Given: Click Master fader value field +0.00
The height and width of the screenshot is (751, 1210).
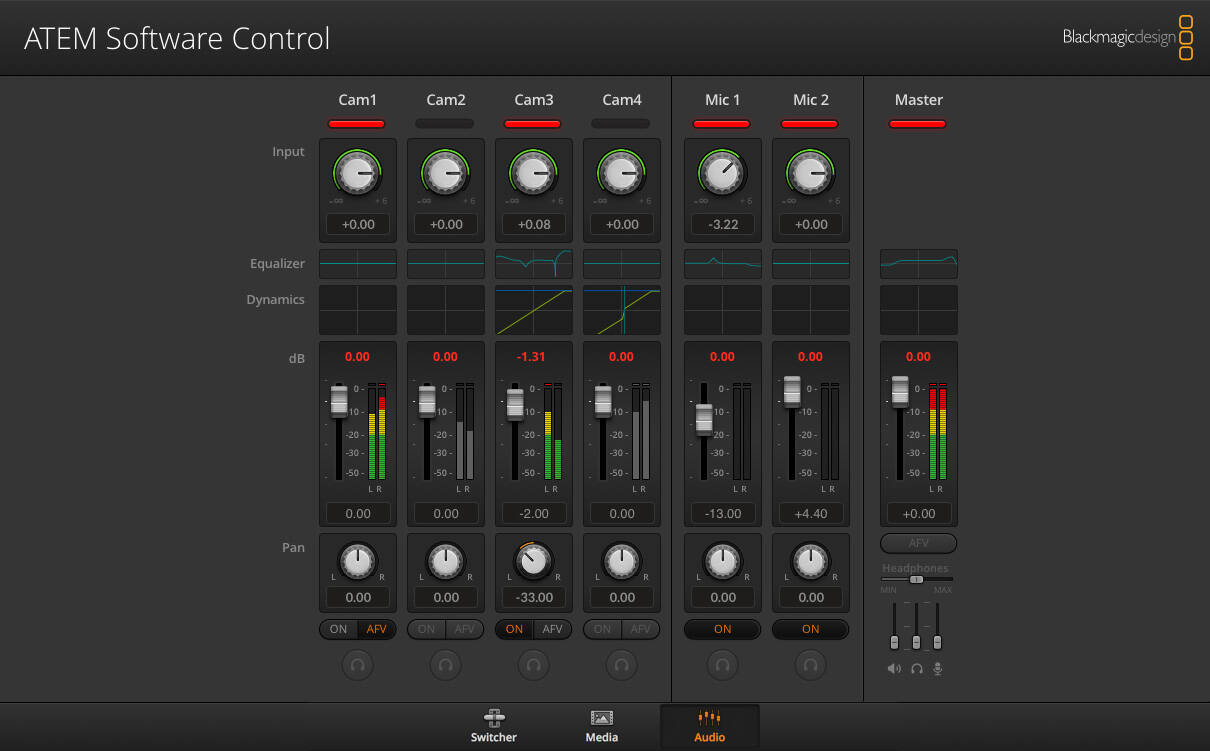Looking at the screenshot, I should click(x=919, y=513).
